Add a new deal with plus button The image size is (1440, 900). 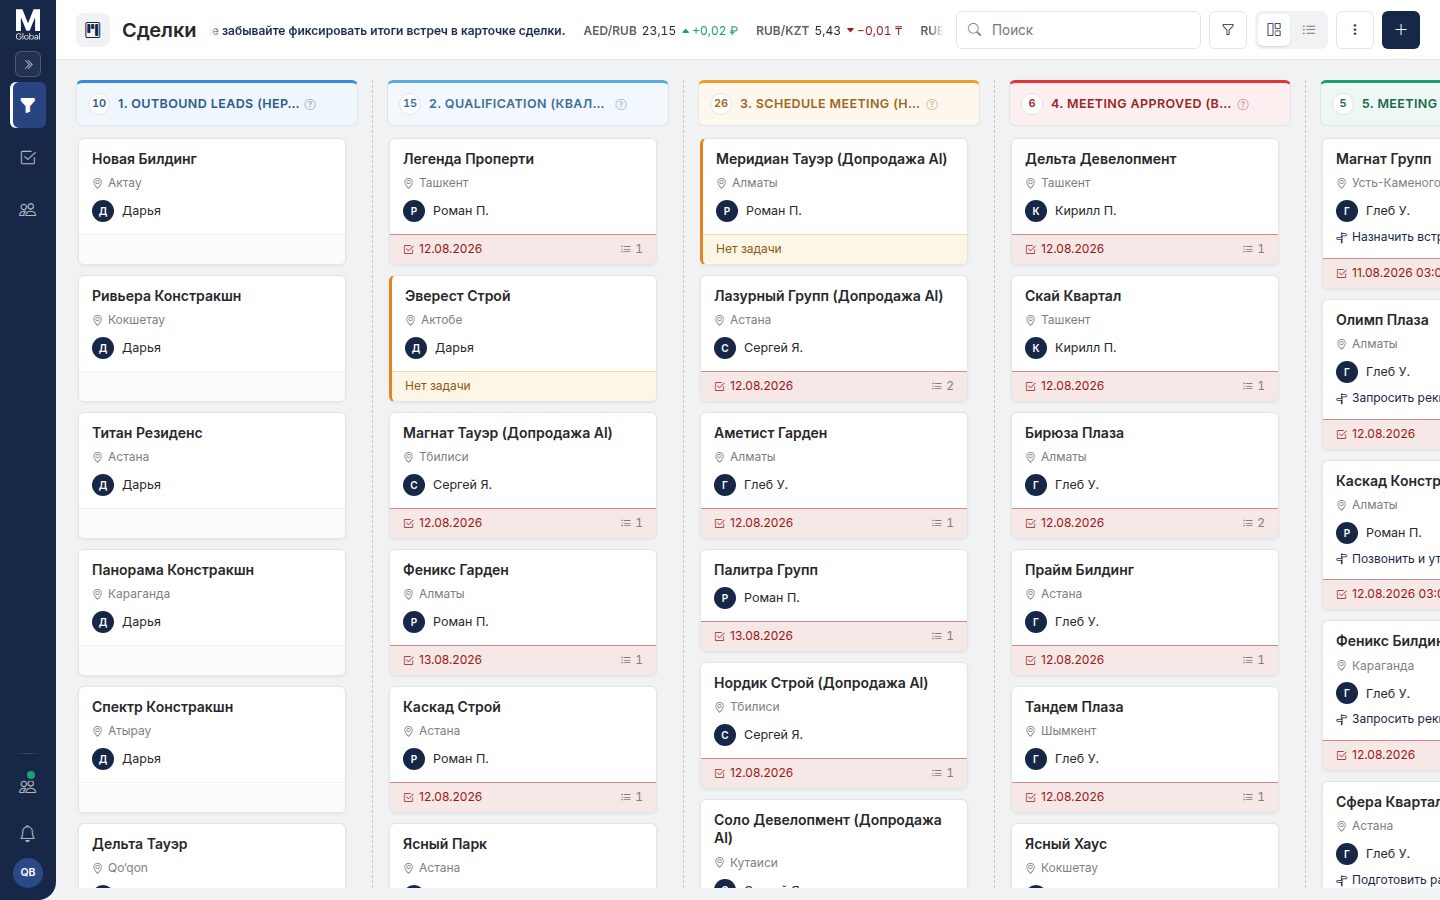[x=1401, y=30]
